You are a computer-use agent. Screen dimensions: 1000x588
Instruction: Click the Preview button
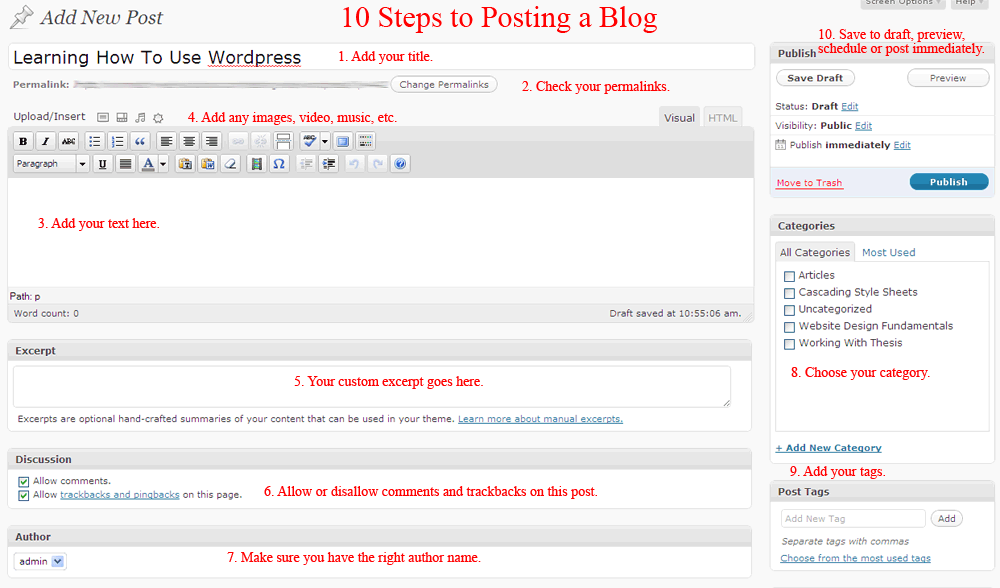(x=948, y=78)
